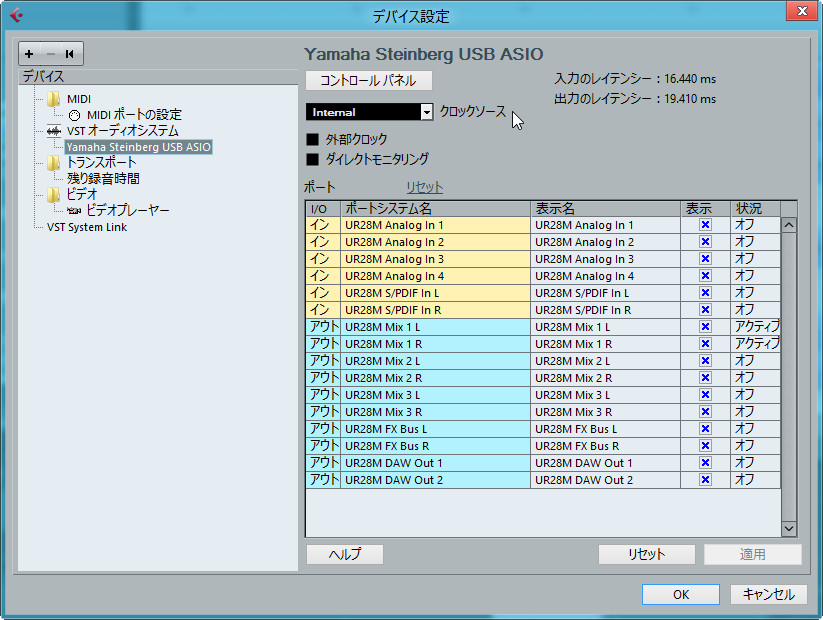
Task: Toggle visibility checkbox for UR28M Analog In 1
Action: tap(705, 225)
